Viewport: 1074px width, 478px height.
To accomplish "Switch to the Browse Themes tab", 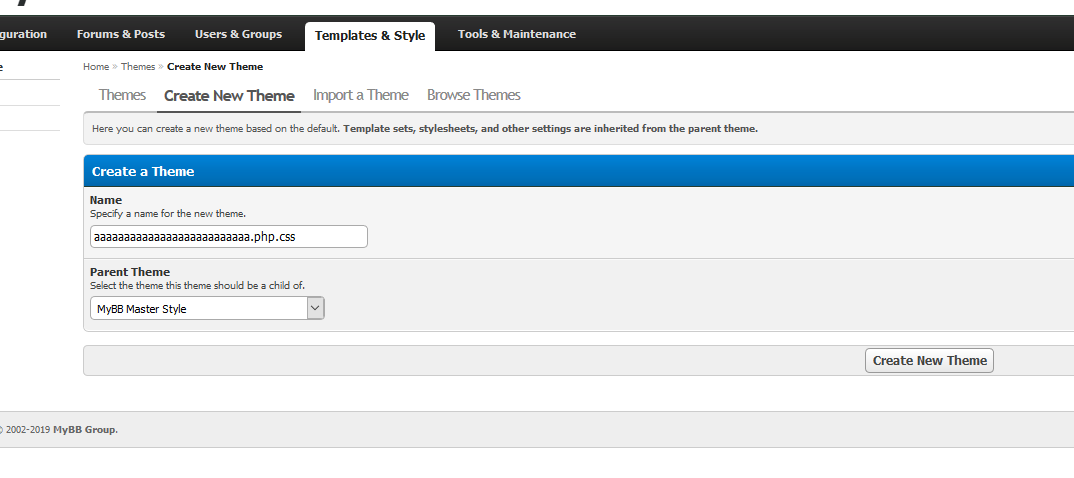I will click(x=473, y=95).
